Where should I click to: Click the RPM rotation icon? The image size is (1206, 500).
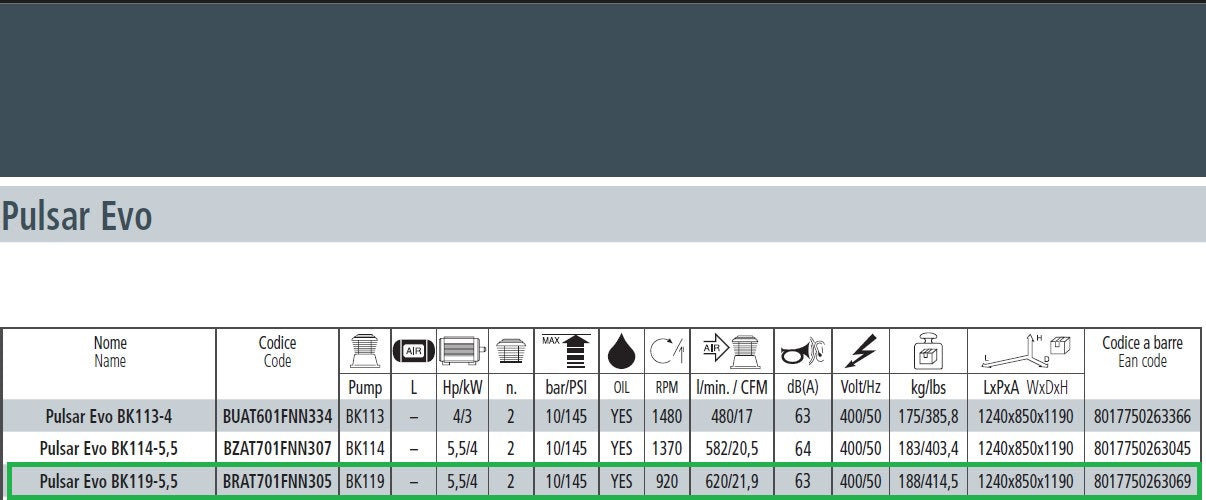pos(666,352)
